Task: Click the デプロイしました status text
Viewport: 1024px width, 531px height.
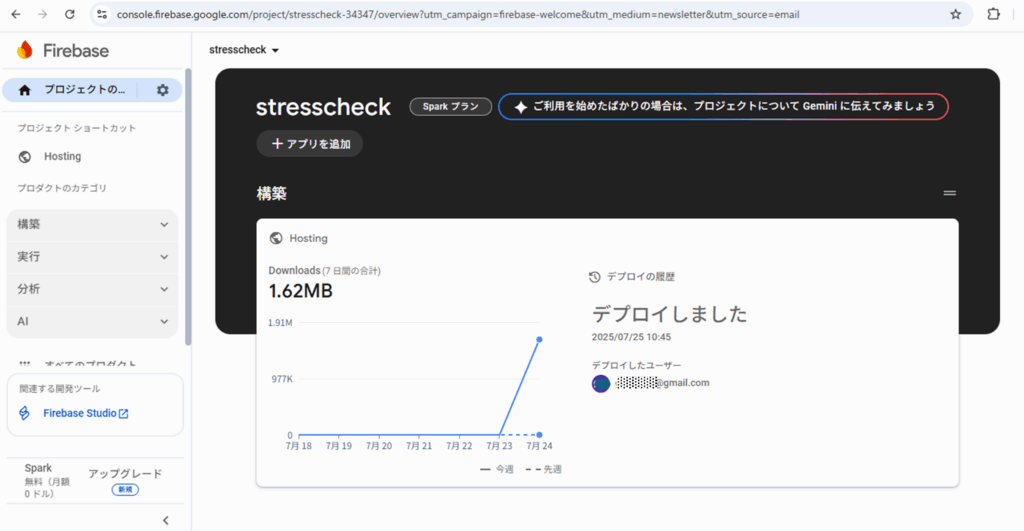Action: [x=669, y=314]
